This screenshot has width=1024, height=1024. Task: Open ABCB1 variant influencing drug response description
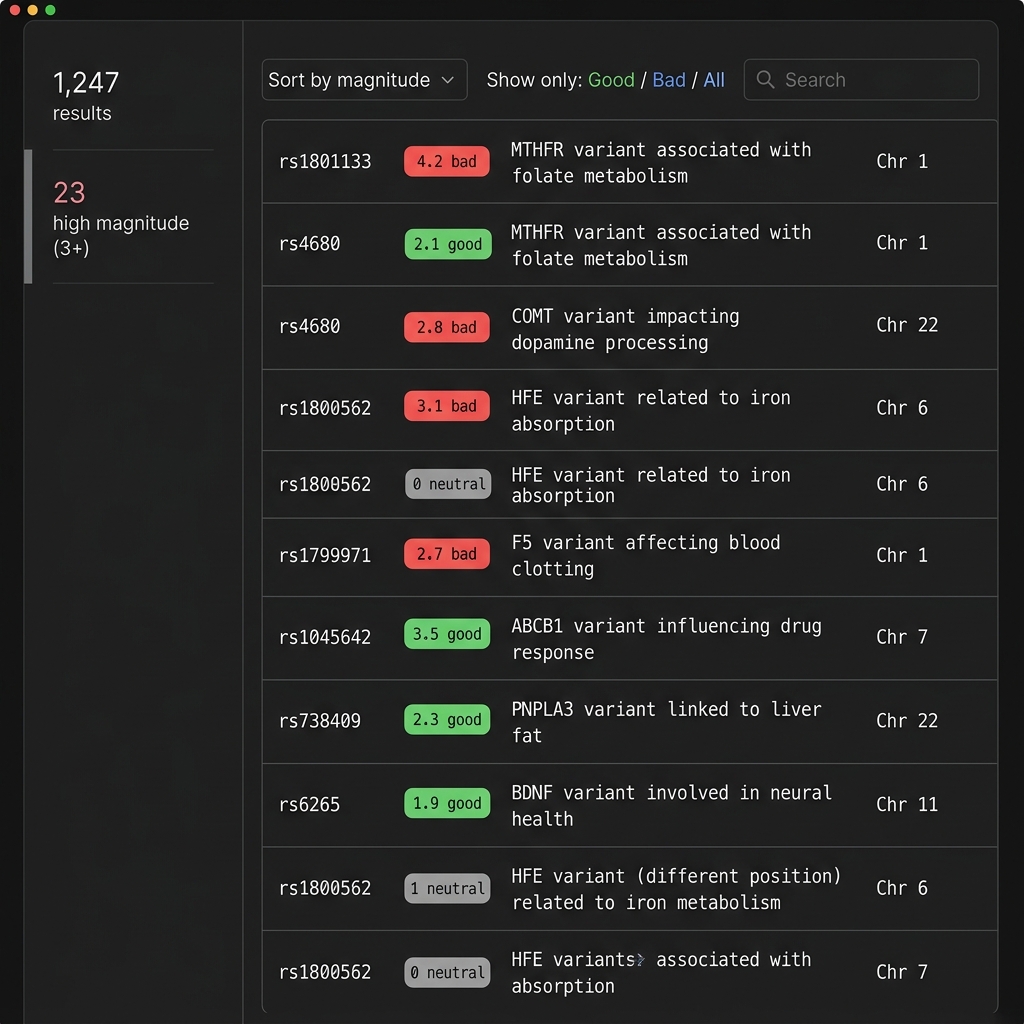click(666, 639)
